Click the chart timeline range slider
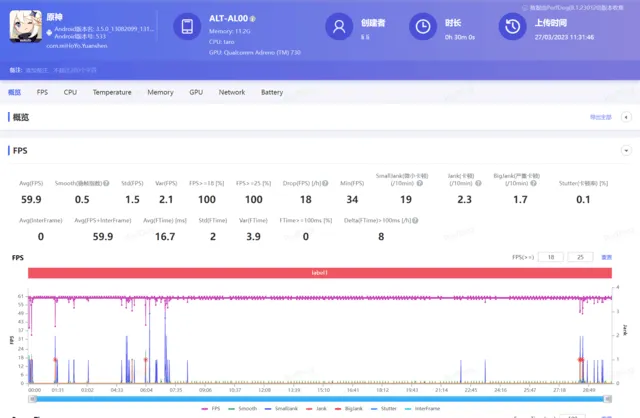The image size is (640, 418). click(x=318, y=397)
